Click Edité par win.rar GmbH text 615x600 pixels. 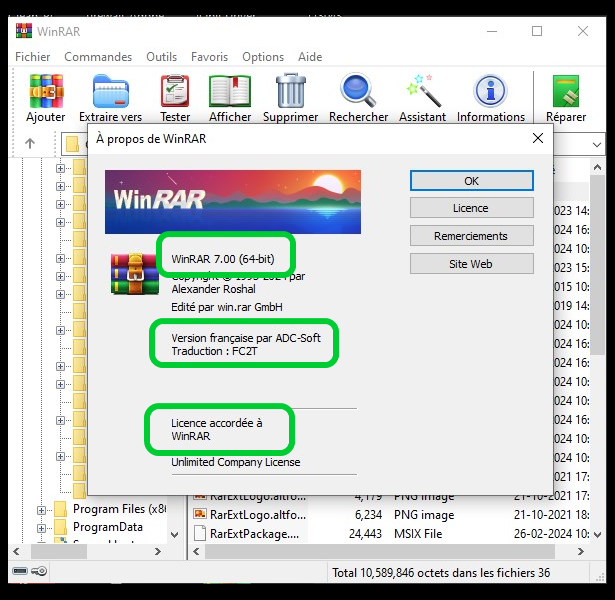(227, 307)
